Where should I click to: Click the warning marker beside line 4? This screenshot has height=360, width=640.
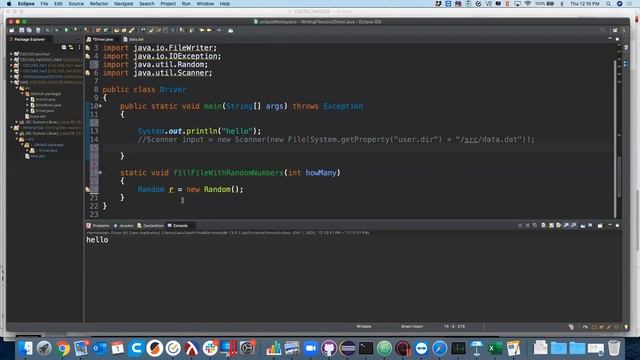[x=88, y=56]
